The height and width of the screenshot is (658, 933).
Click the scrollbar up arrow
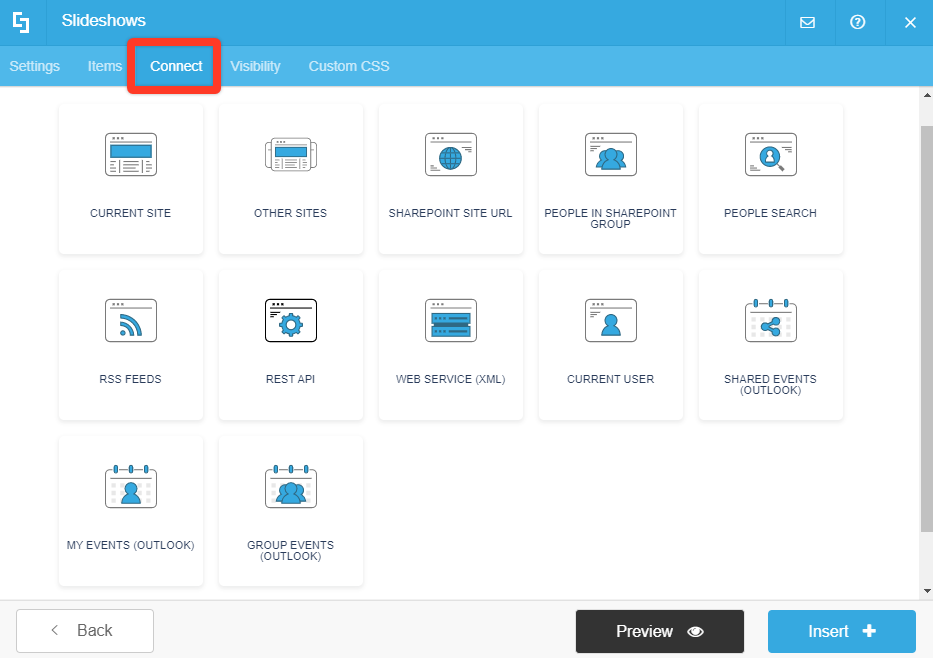[x=927, y=95]
